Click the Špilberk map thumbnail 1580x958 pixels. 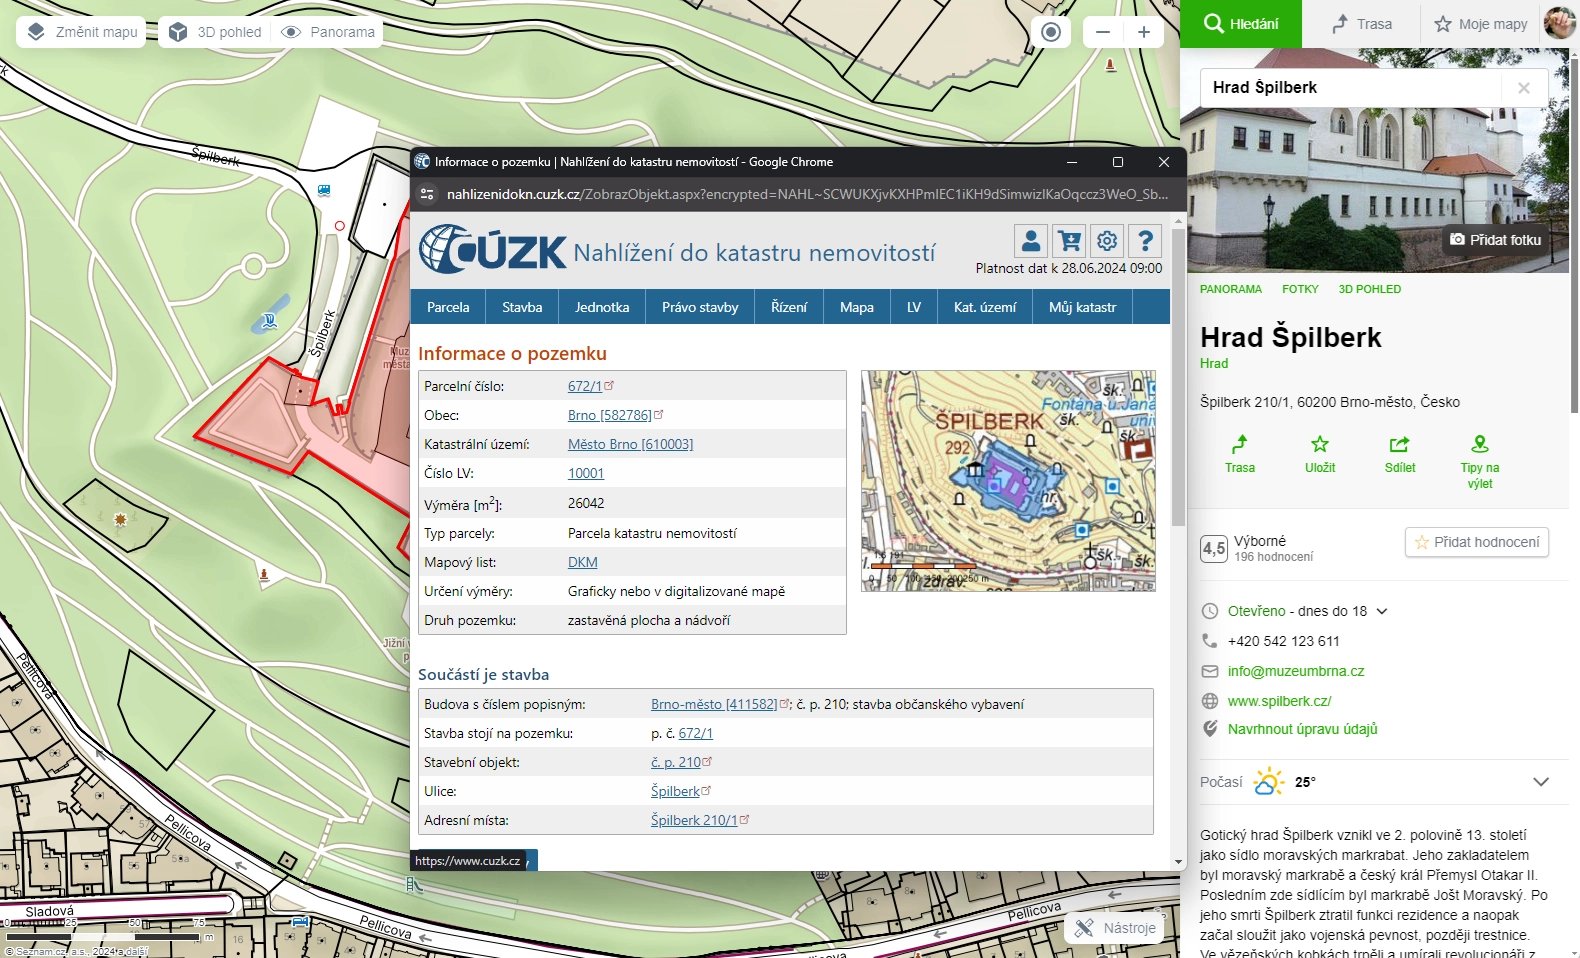point(1008,481)
